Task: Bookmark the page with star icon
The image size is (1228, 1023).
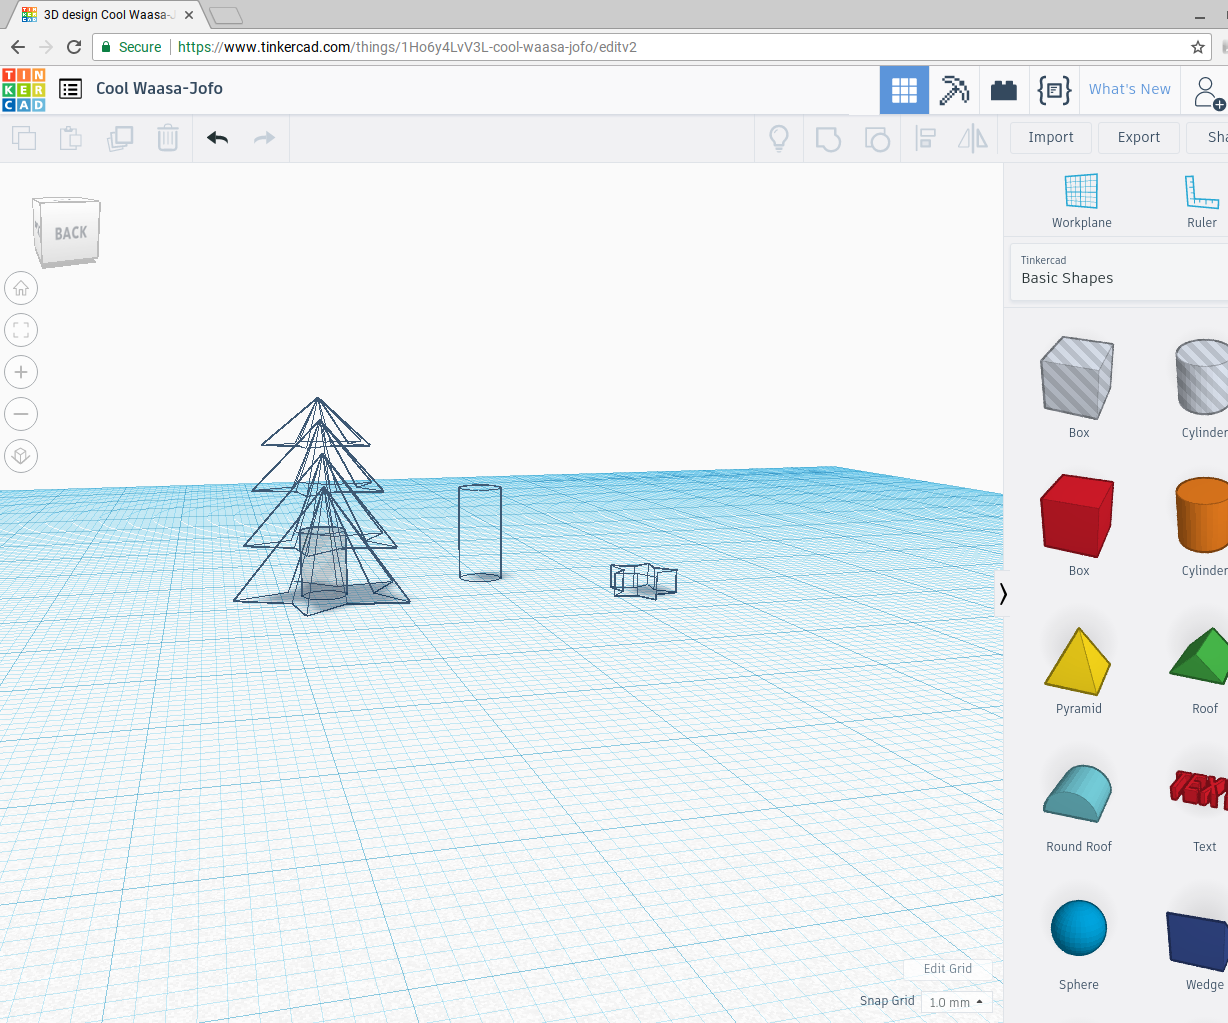Action: (1198, 47)
